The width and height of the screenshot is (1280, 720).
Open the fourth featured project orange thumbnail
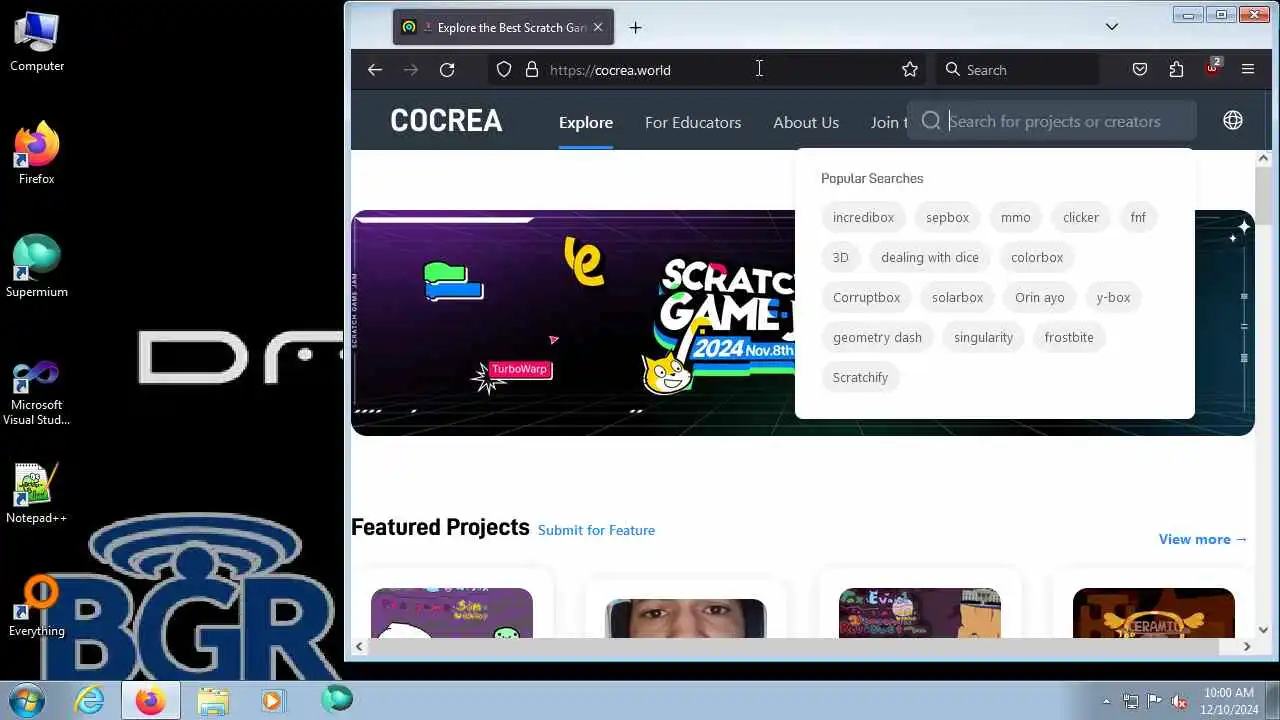1154,613
